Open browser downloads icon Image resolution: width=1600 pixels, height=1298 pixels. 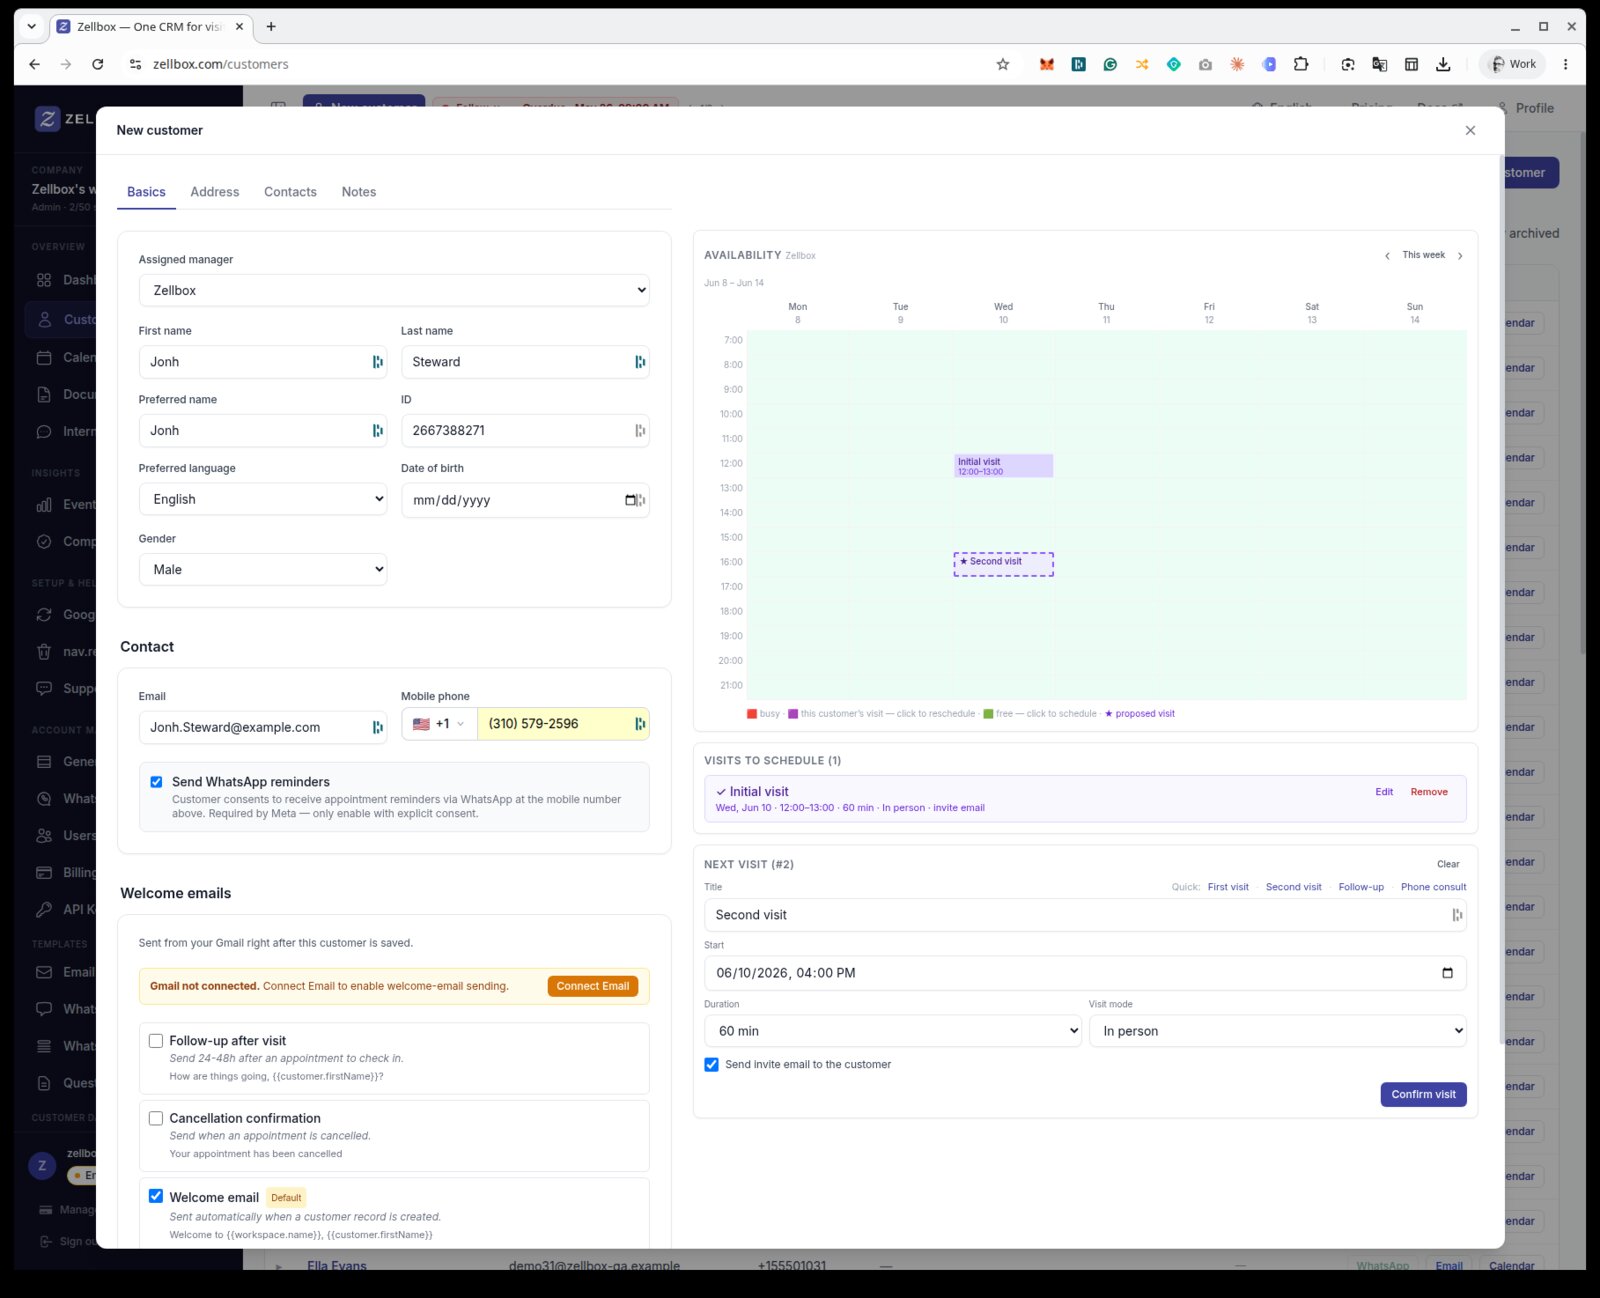(x=1443, y=64)
